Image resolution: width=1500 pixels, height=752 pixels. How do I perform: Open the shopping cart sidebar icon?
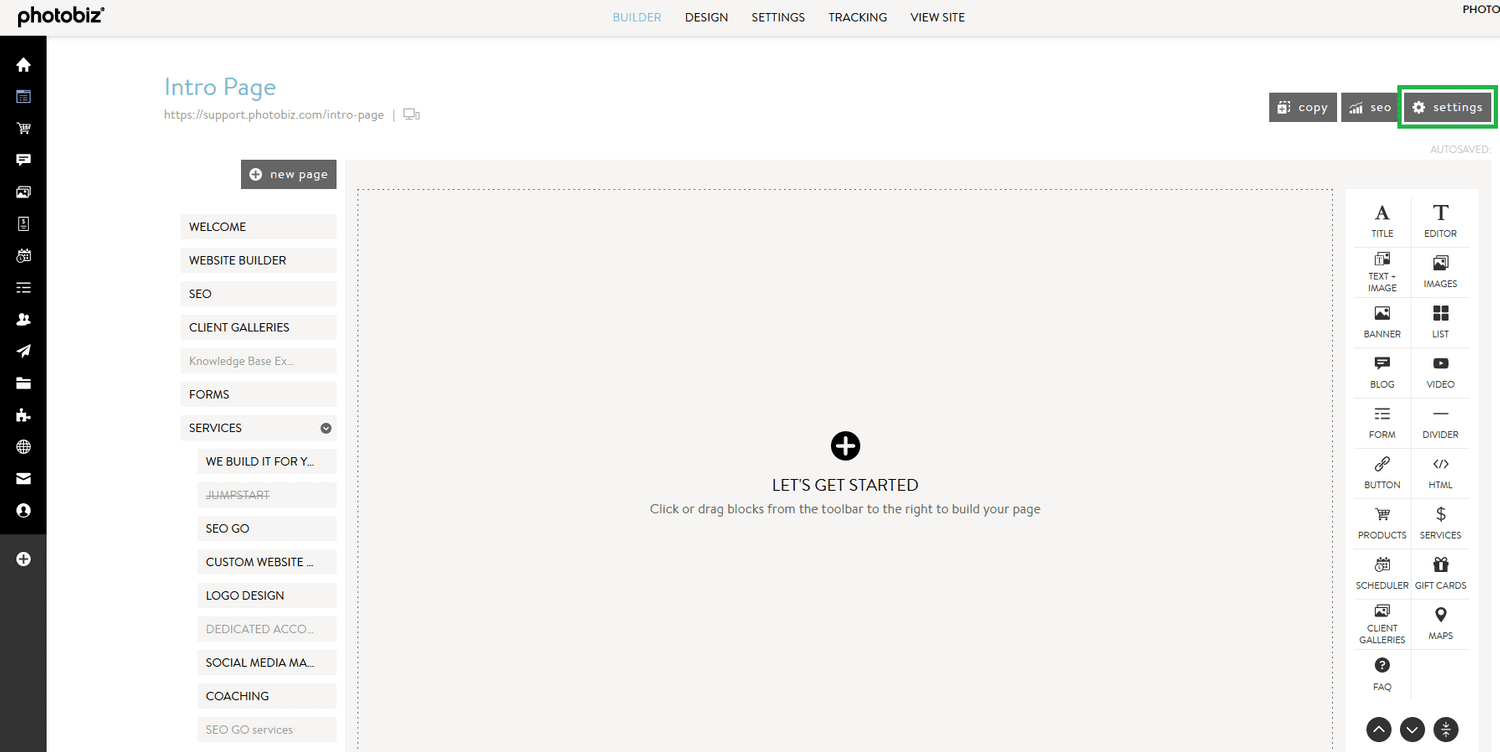[23, 128]
